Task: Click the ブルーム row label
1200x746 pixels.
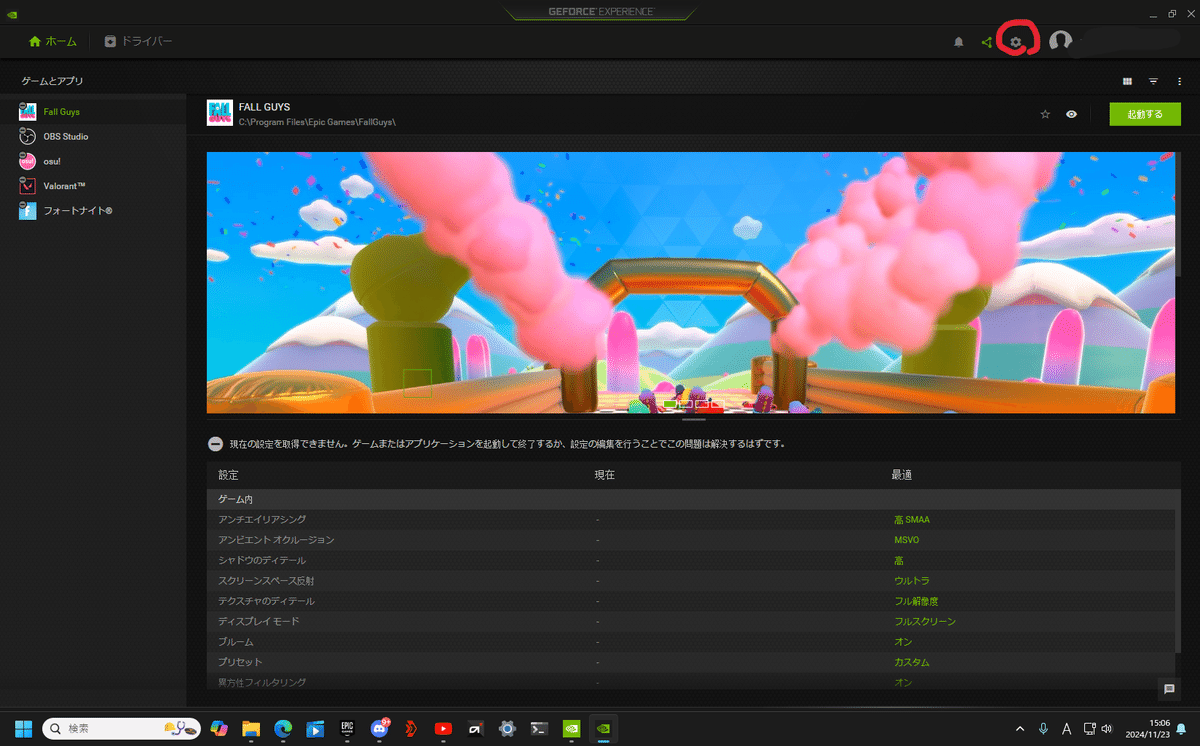Action: [x=236, y=642]
